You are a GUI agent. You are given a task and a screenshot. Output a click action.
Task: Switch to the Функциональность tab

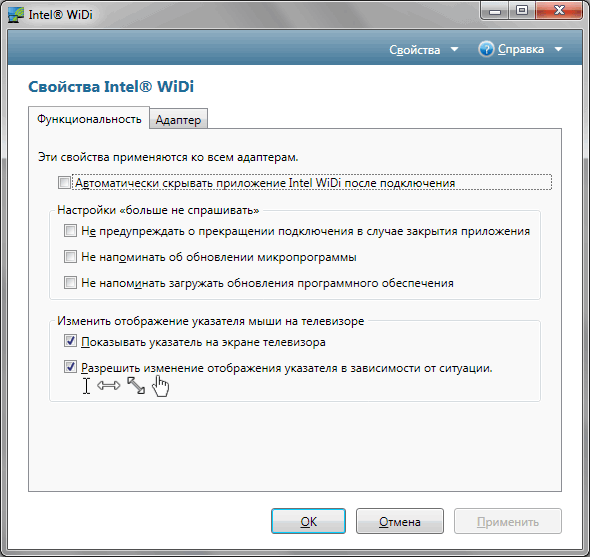click(x=89, y=119)
